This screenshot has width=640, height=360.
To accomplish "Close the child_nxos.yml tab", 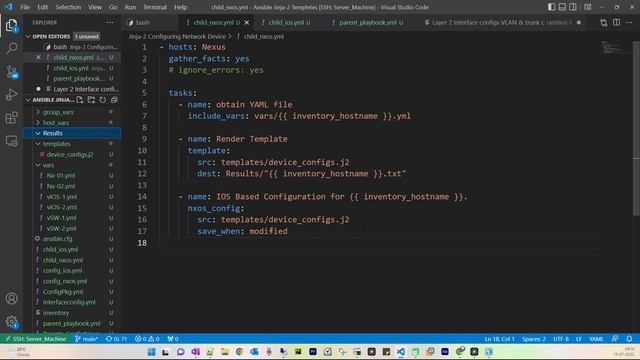I will point(247,22).
